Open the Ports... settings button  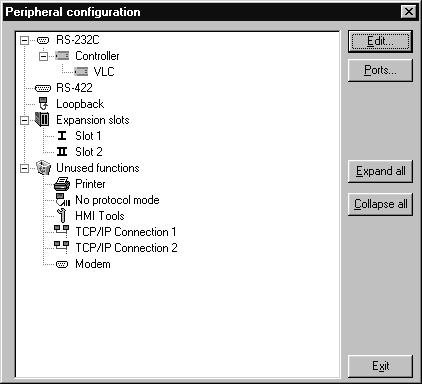pos(380,70)
